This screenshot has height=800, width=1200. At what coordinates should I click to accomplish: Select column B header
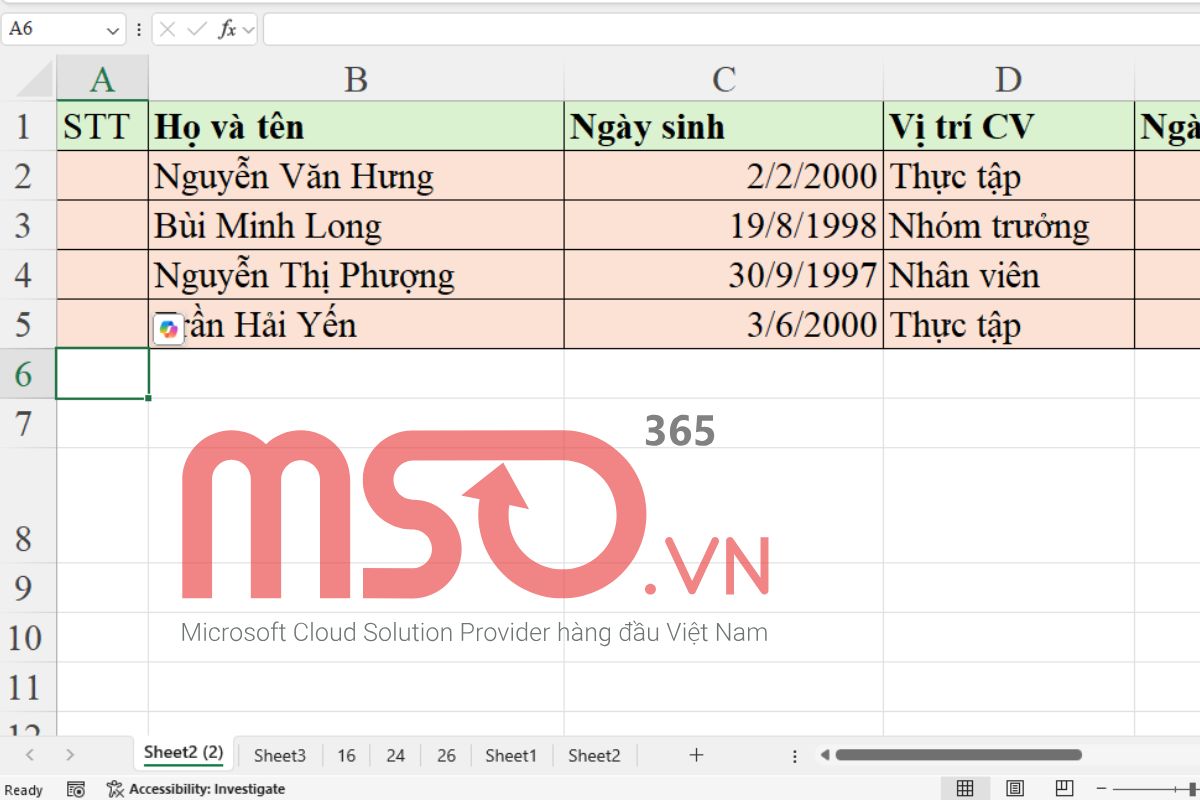pyautogui.click(x=356, y=78)
